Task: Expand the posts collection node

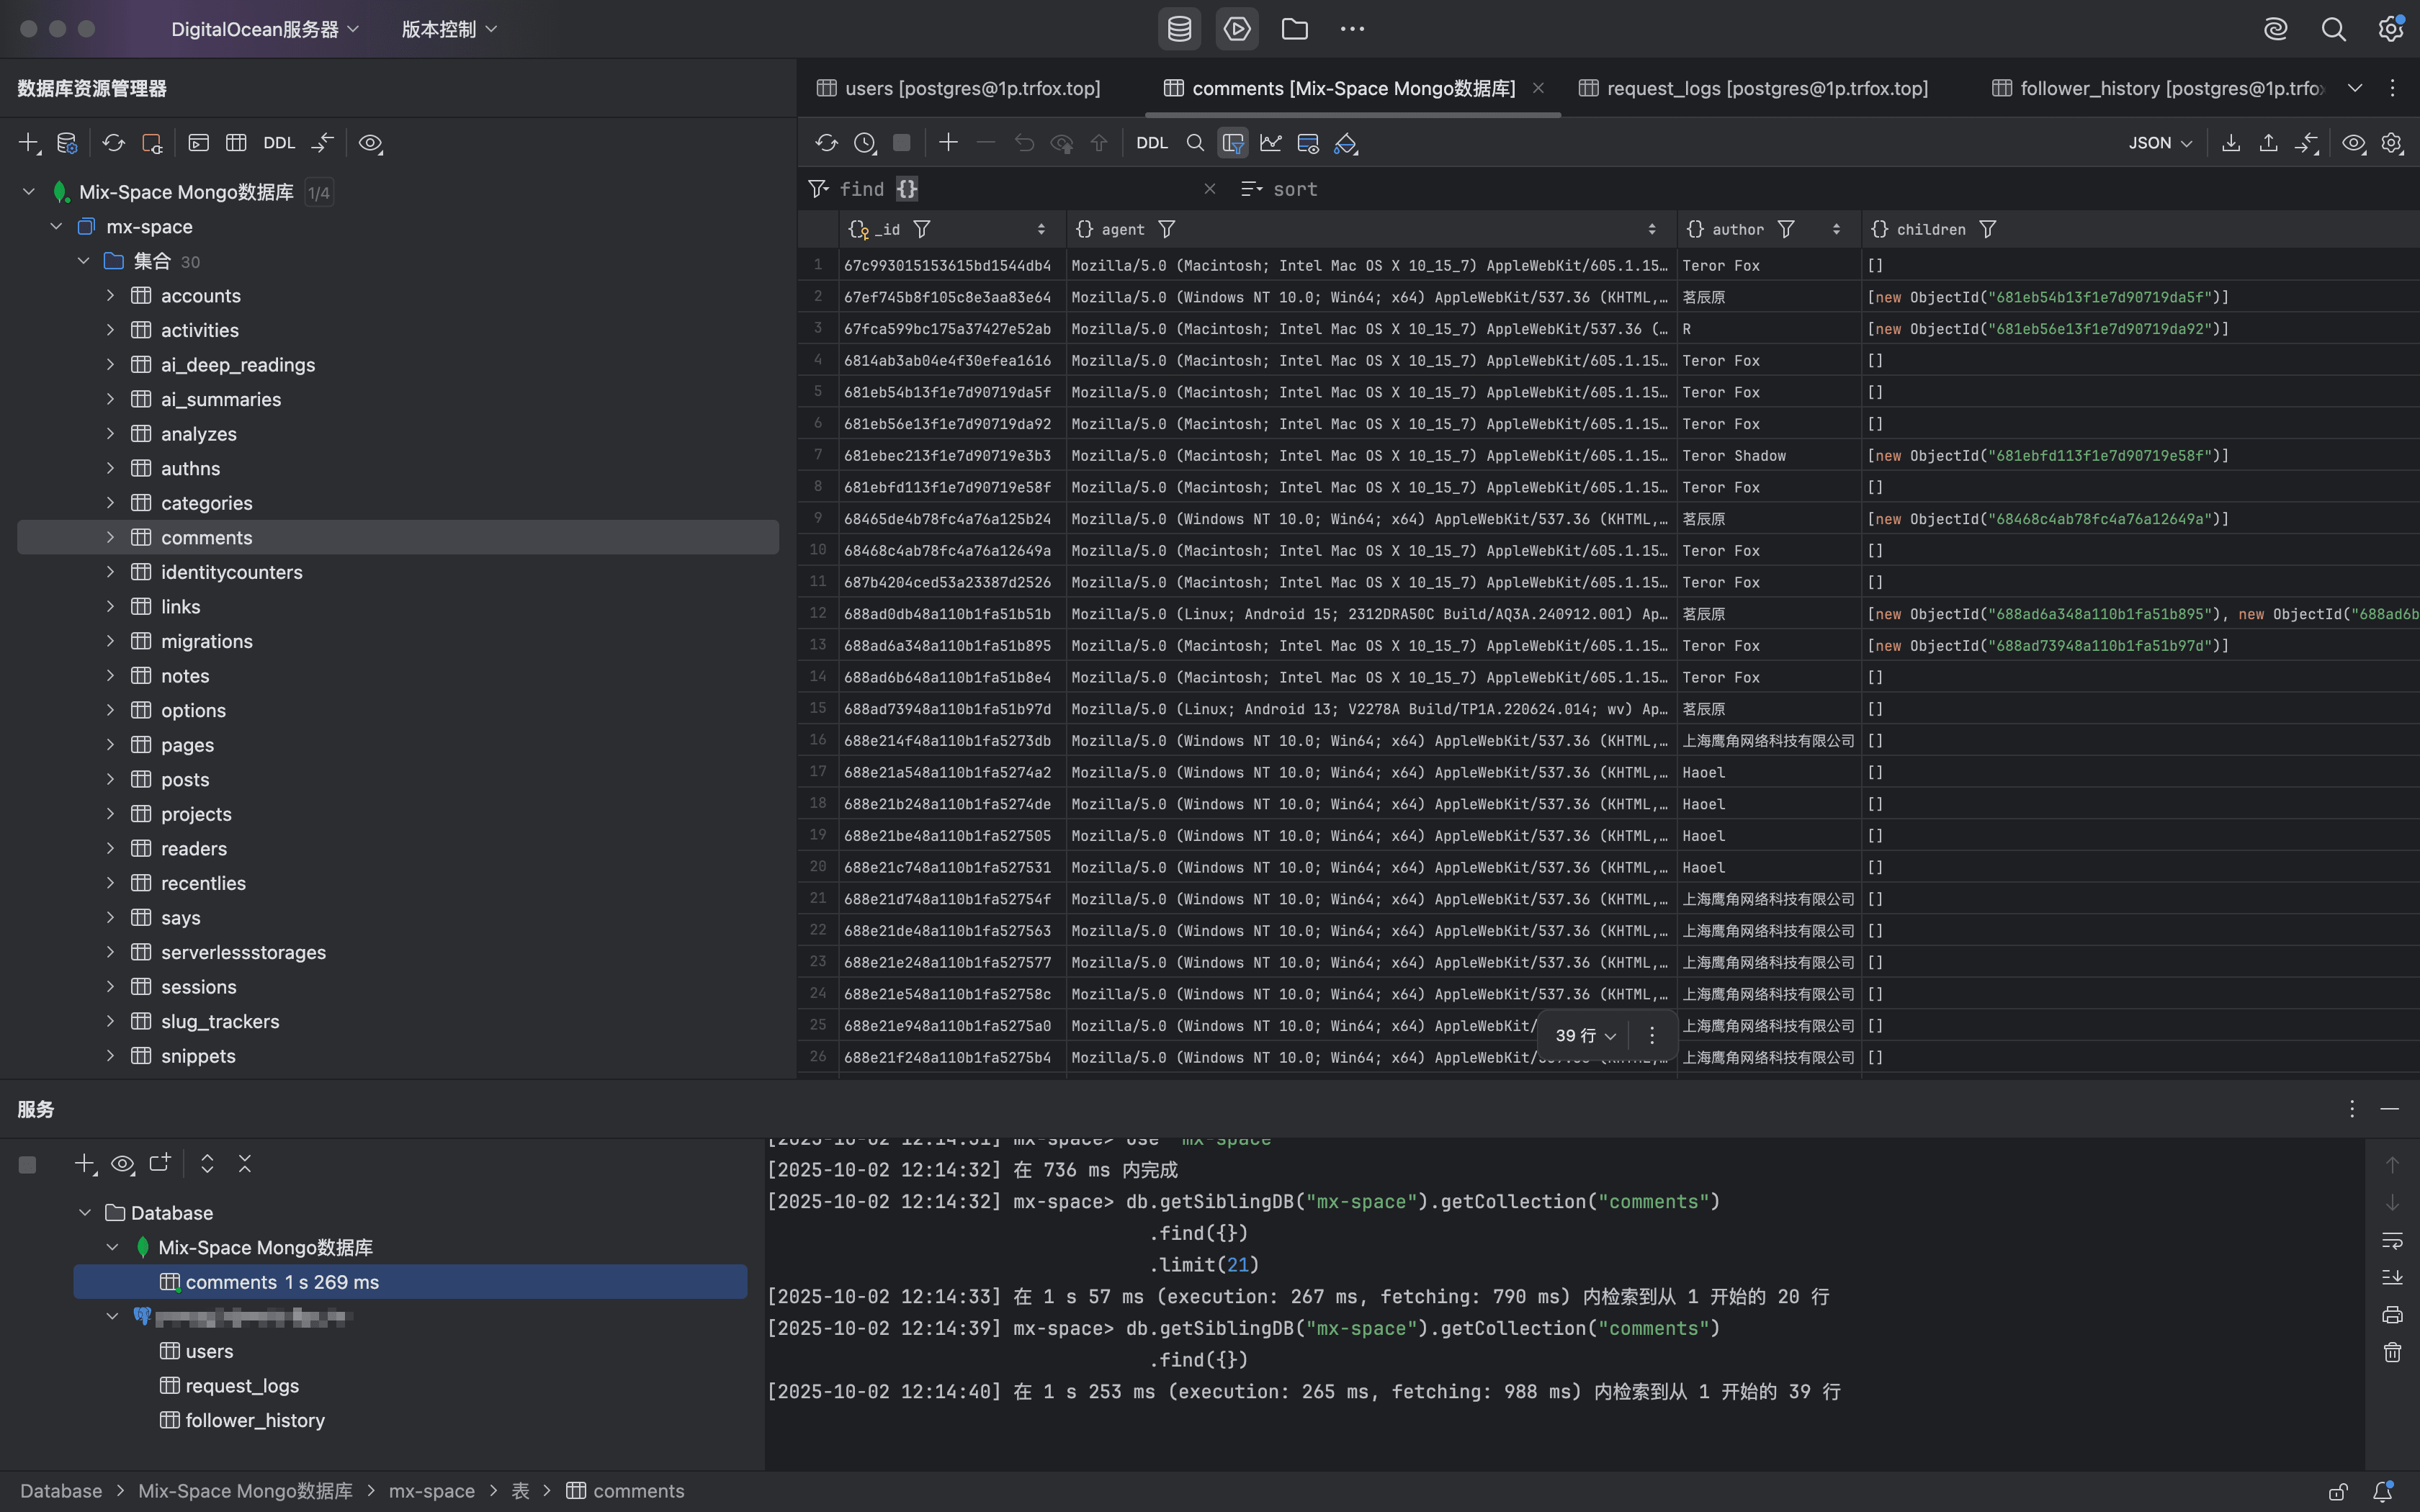Action: (x=110, y=779)
